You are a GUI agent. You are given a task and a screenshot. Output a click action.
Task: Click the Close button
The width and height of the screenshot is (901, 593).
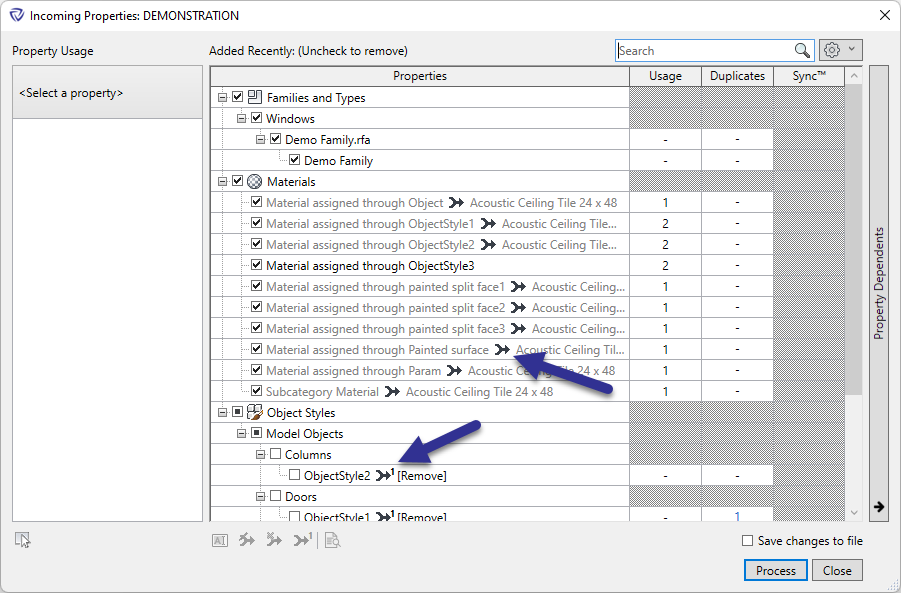coord(837,571)
